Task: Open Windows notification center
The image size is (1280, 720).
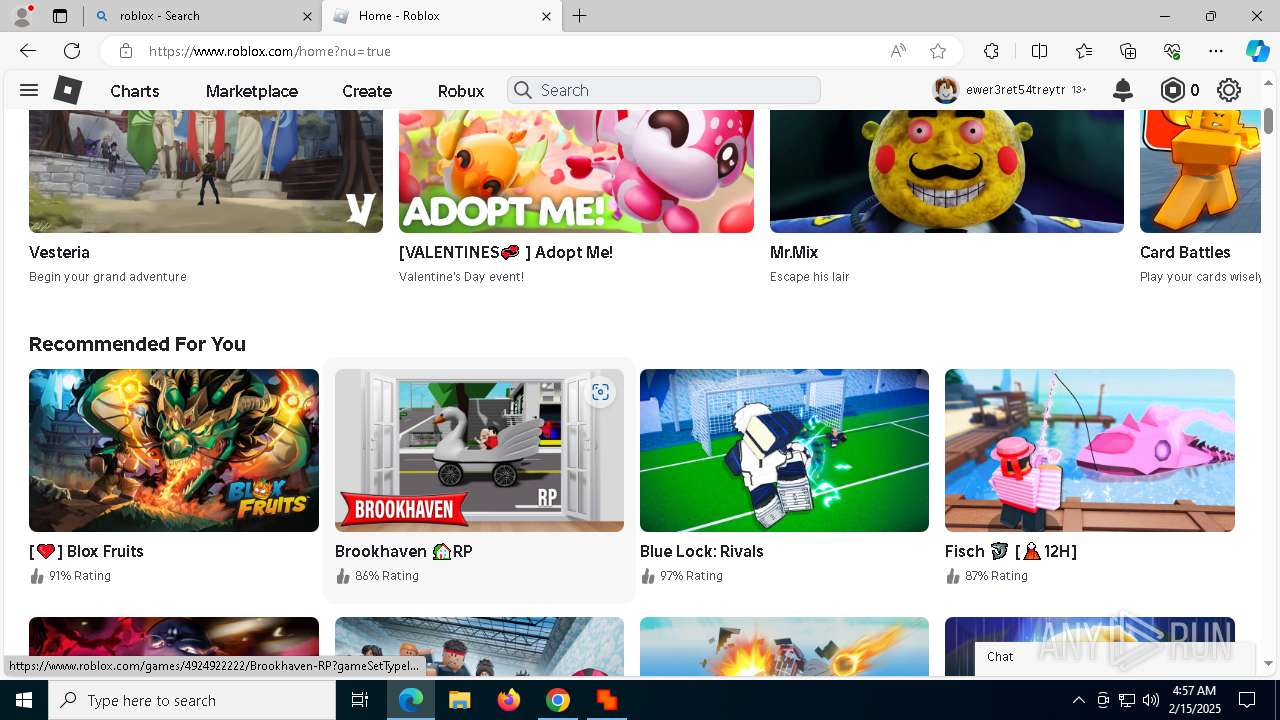Action: [1247, 700]
